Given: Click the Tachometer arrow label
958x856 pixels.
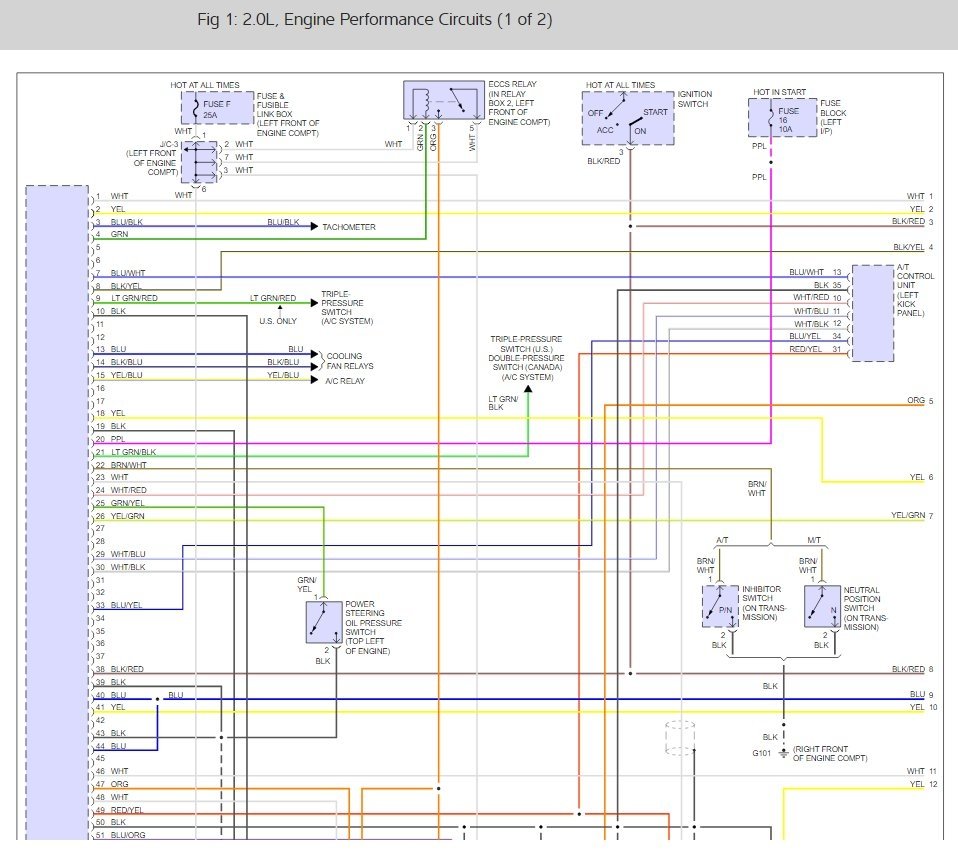Looking at the screenshot, I should pos(348,228).
